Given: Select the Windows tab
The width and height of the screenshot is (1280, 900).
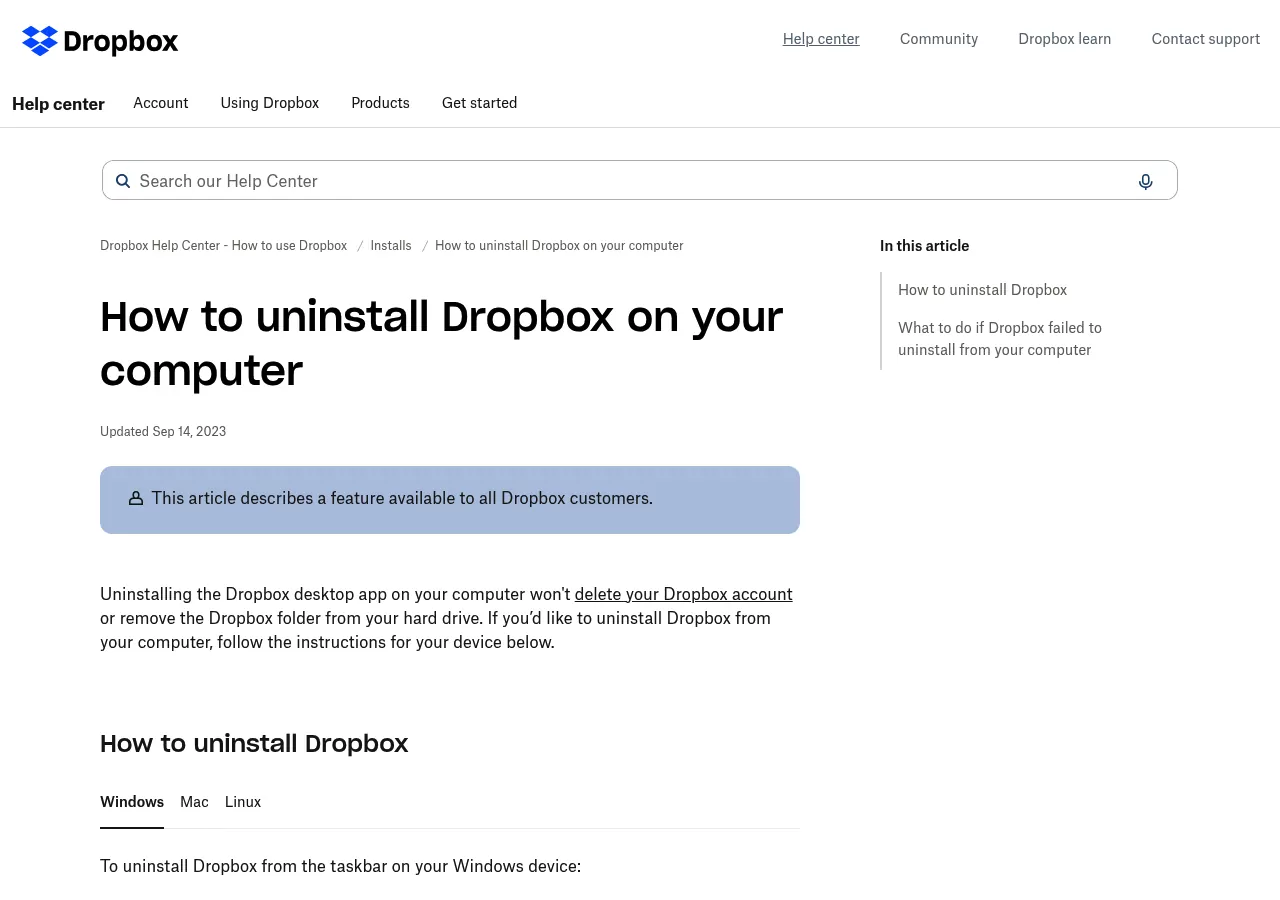Looking at the screenshot, I should point(132,802).
